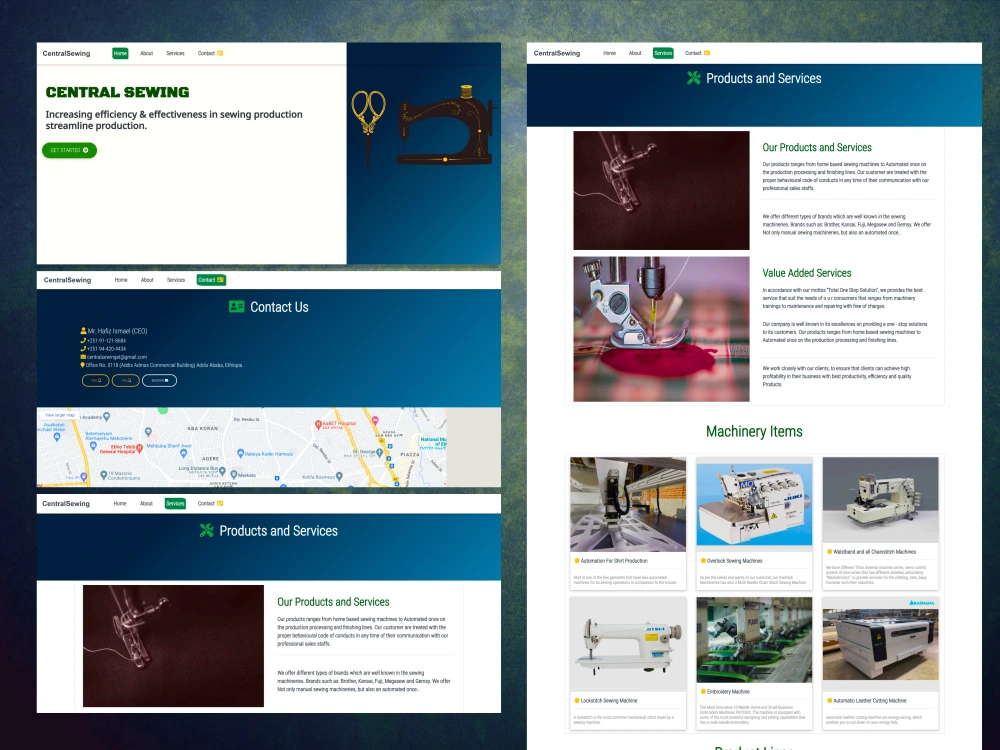Click the vintage sewing machine illustration on the home page
The width and height of the screenshot is (1000, 750).
tap(446, 124)
